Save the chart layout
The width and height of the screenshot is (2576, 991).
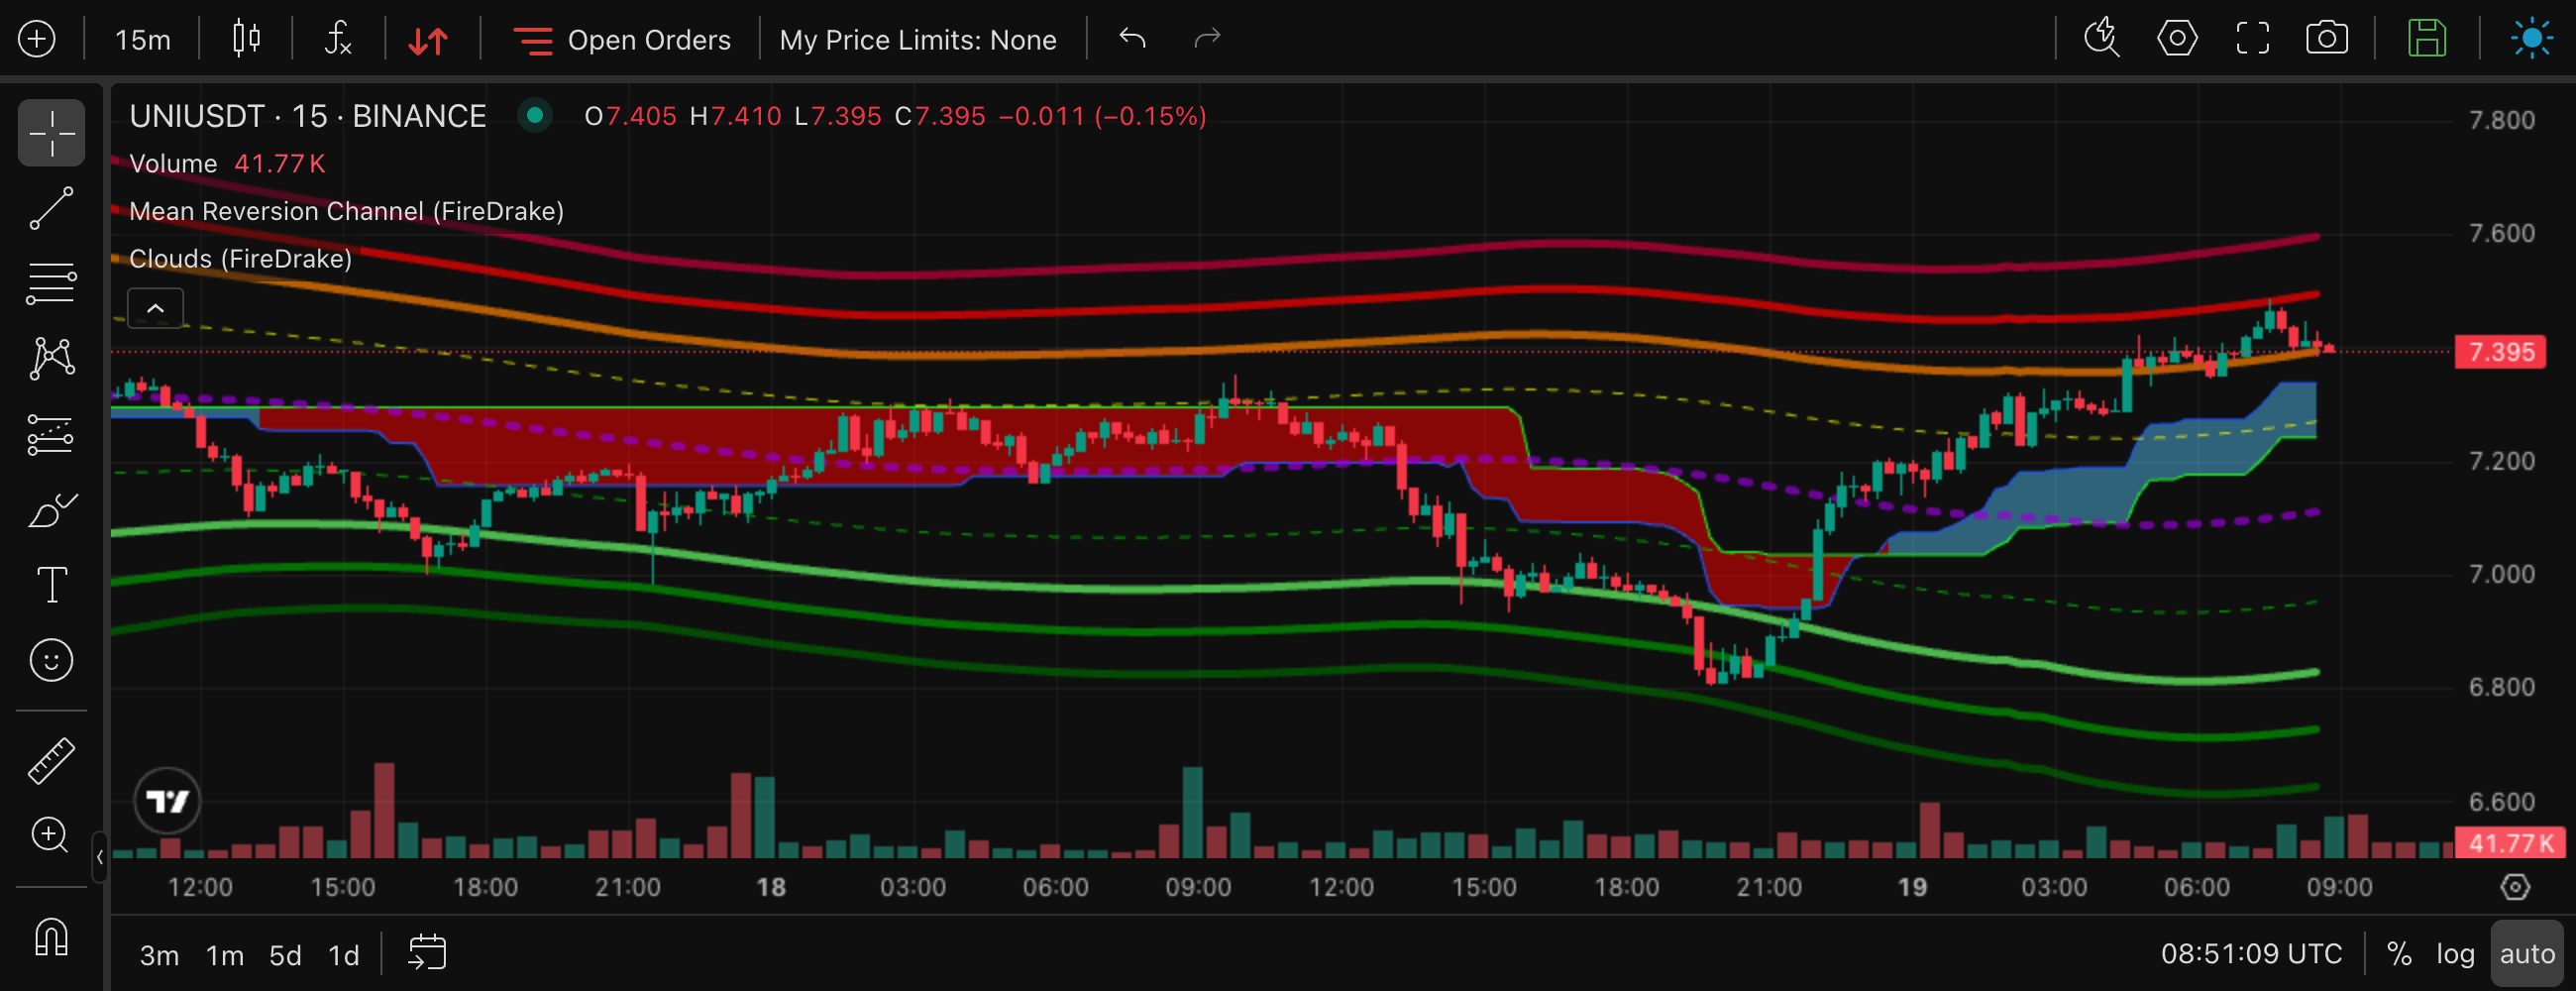coord(2427,39)
